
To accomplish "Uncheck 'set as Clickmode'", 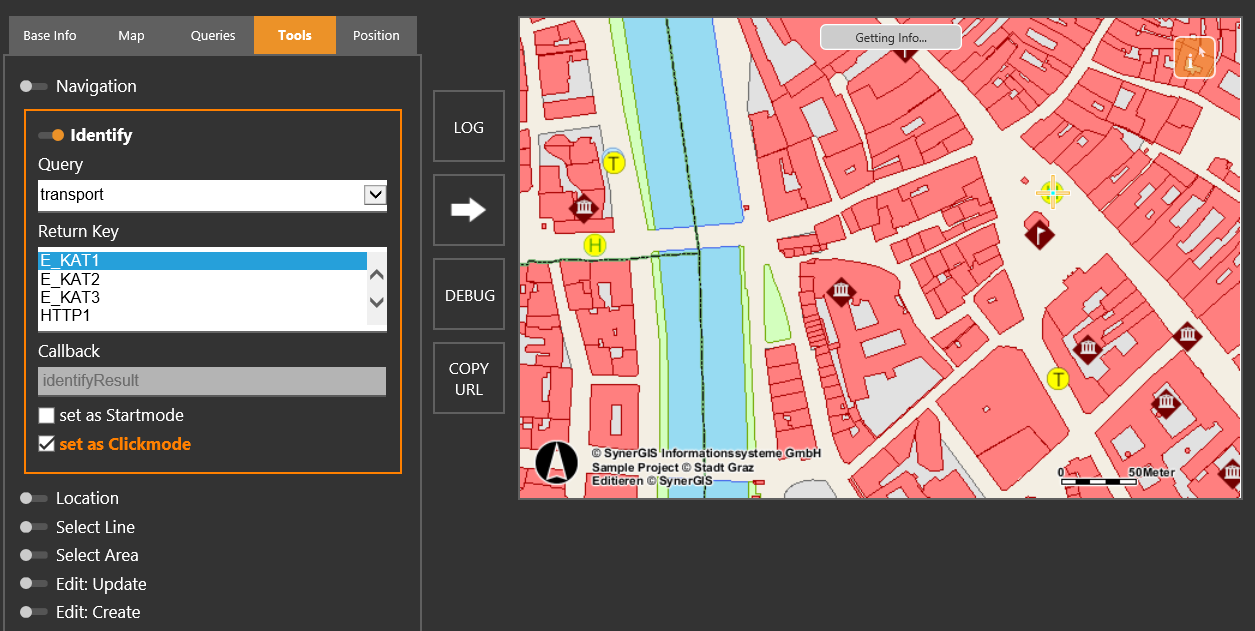I will 46,444.
